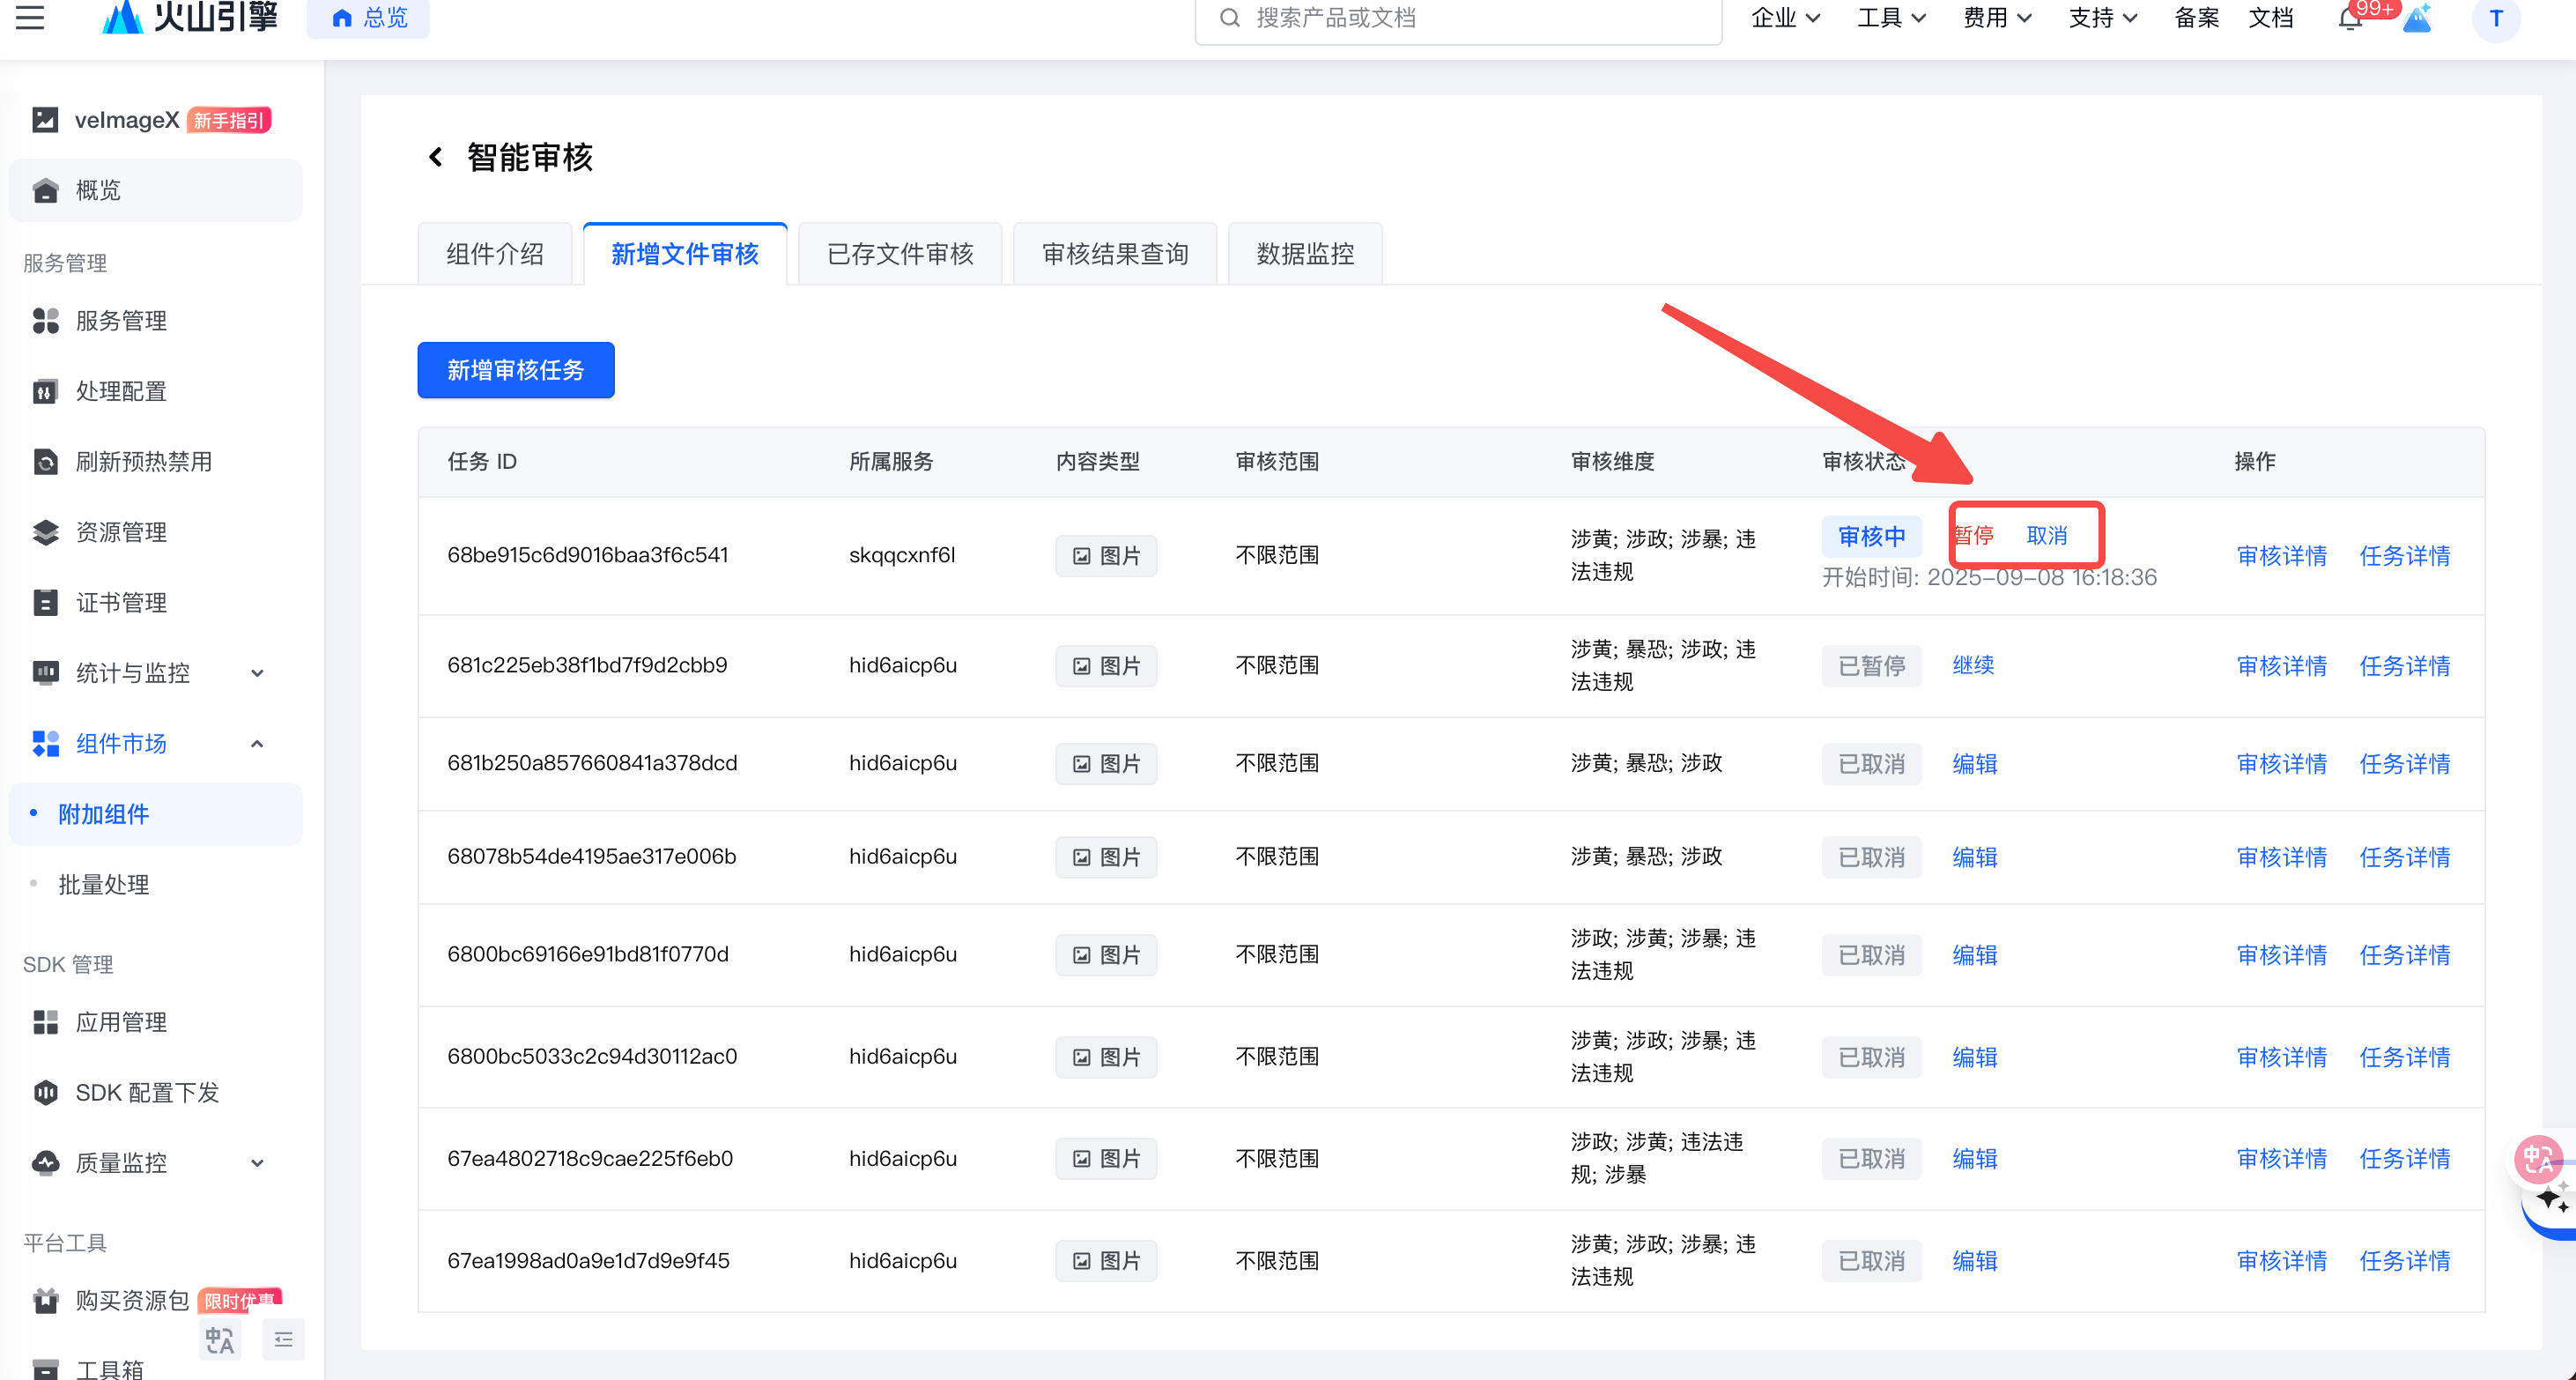This screenshot has height=1380, width=2576.
Task: Open 刷新预热禁用 from the sidebar
Action: [x=143, y=462]
